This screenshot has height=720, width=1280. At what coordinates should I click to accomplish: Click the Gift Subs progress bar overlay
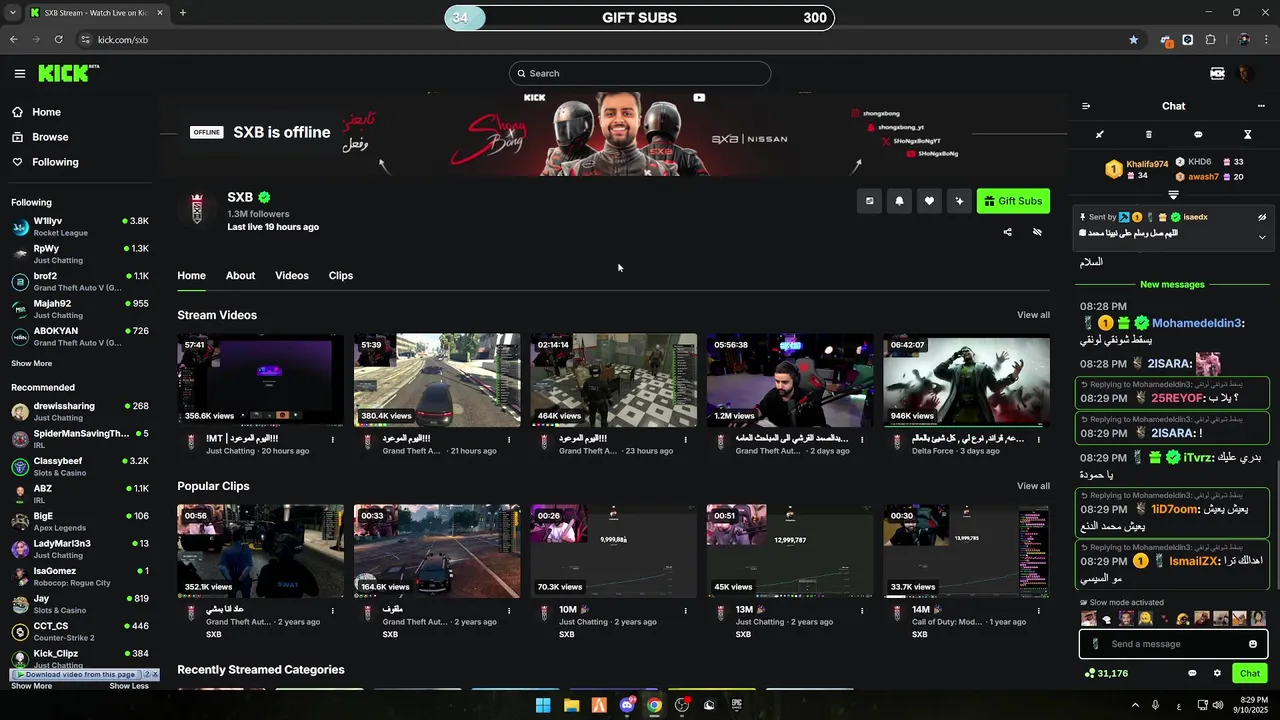(639, 17)
